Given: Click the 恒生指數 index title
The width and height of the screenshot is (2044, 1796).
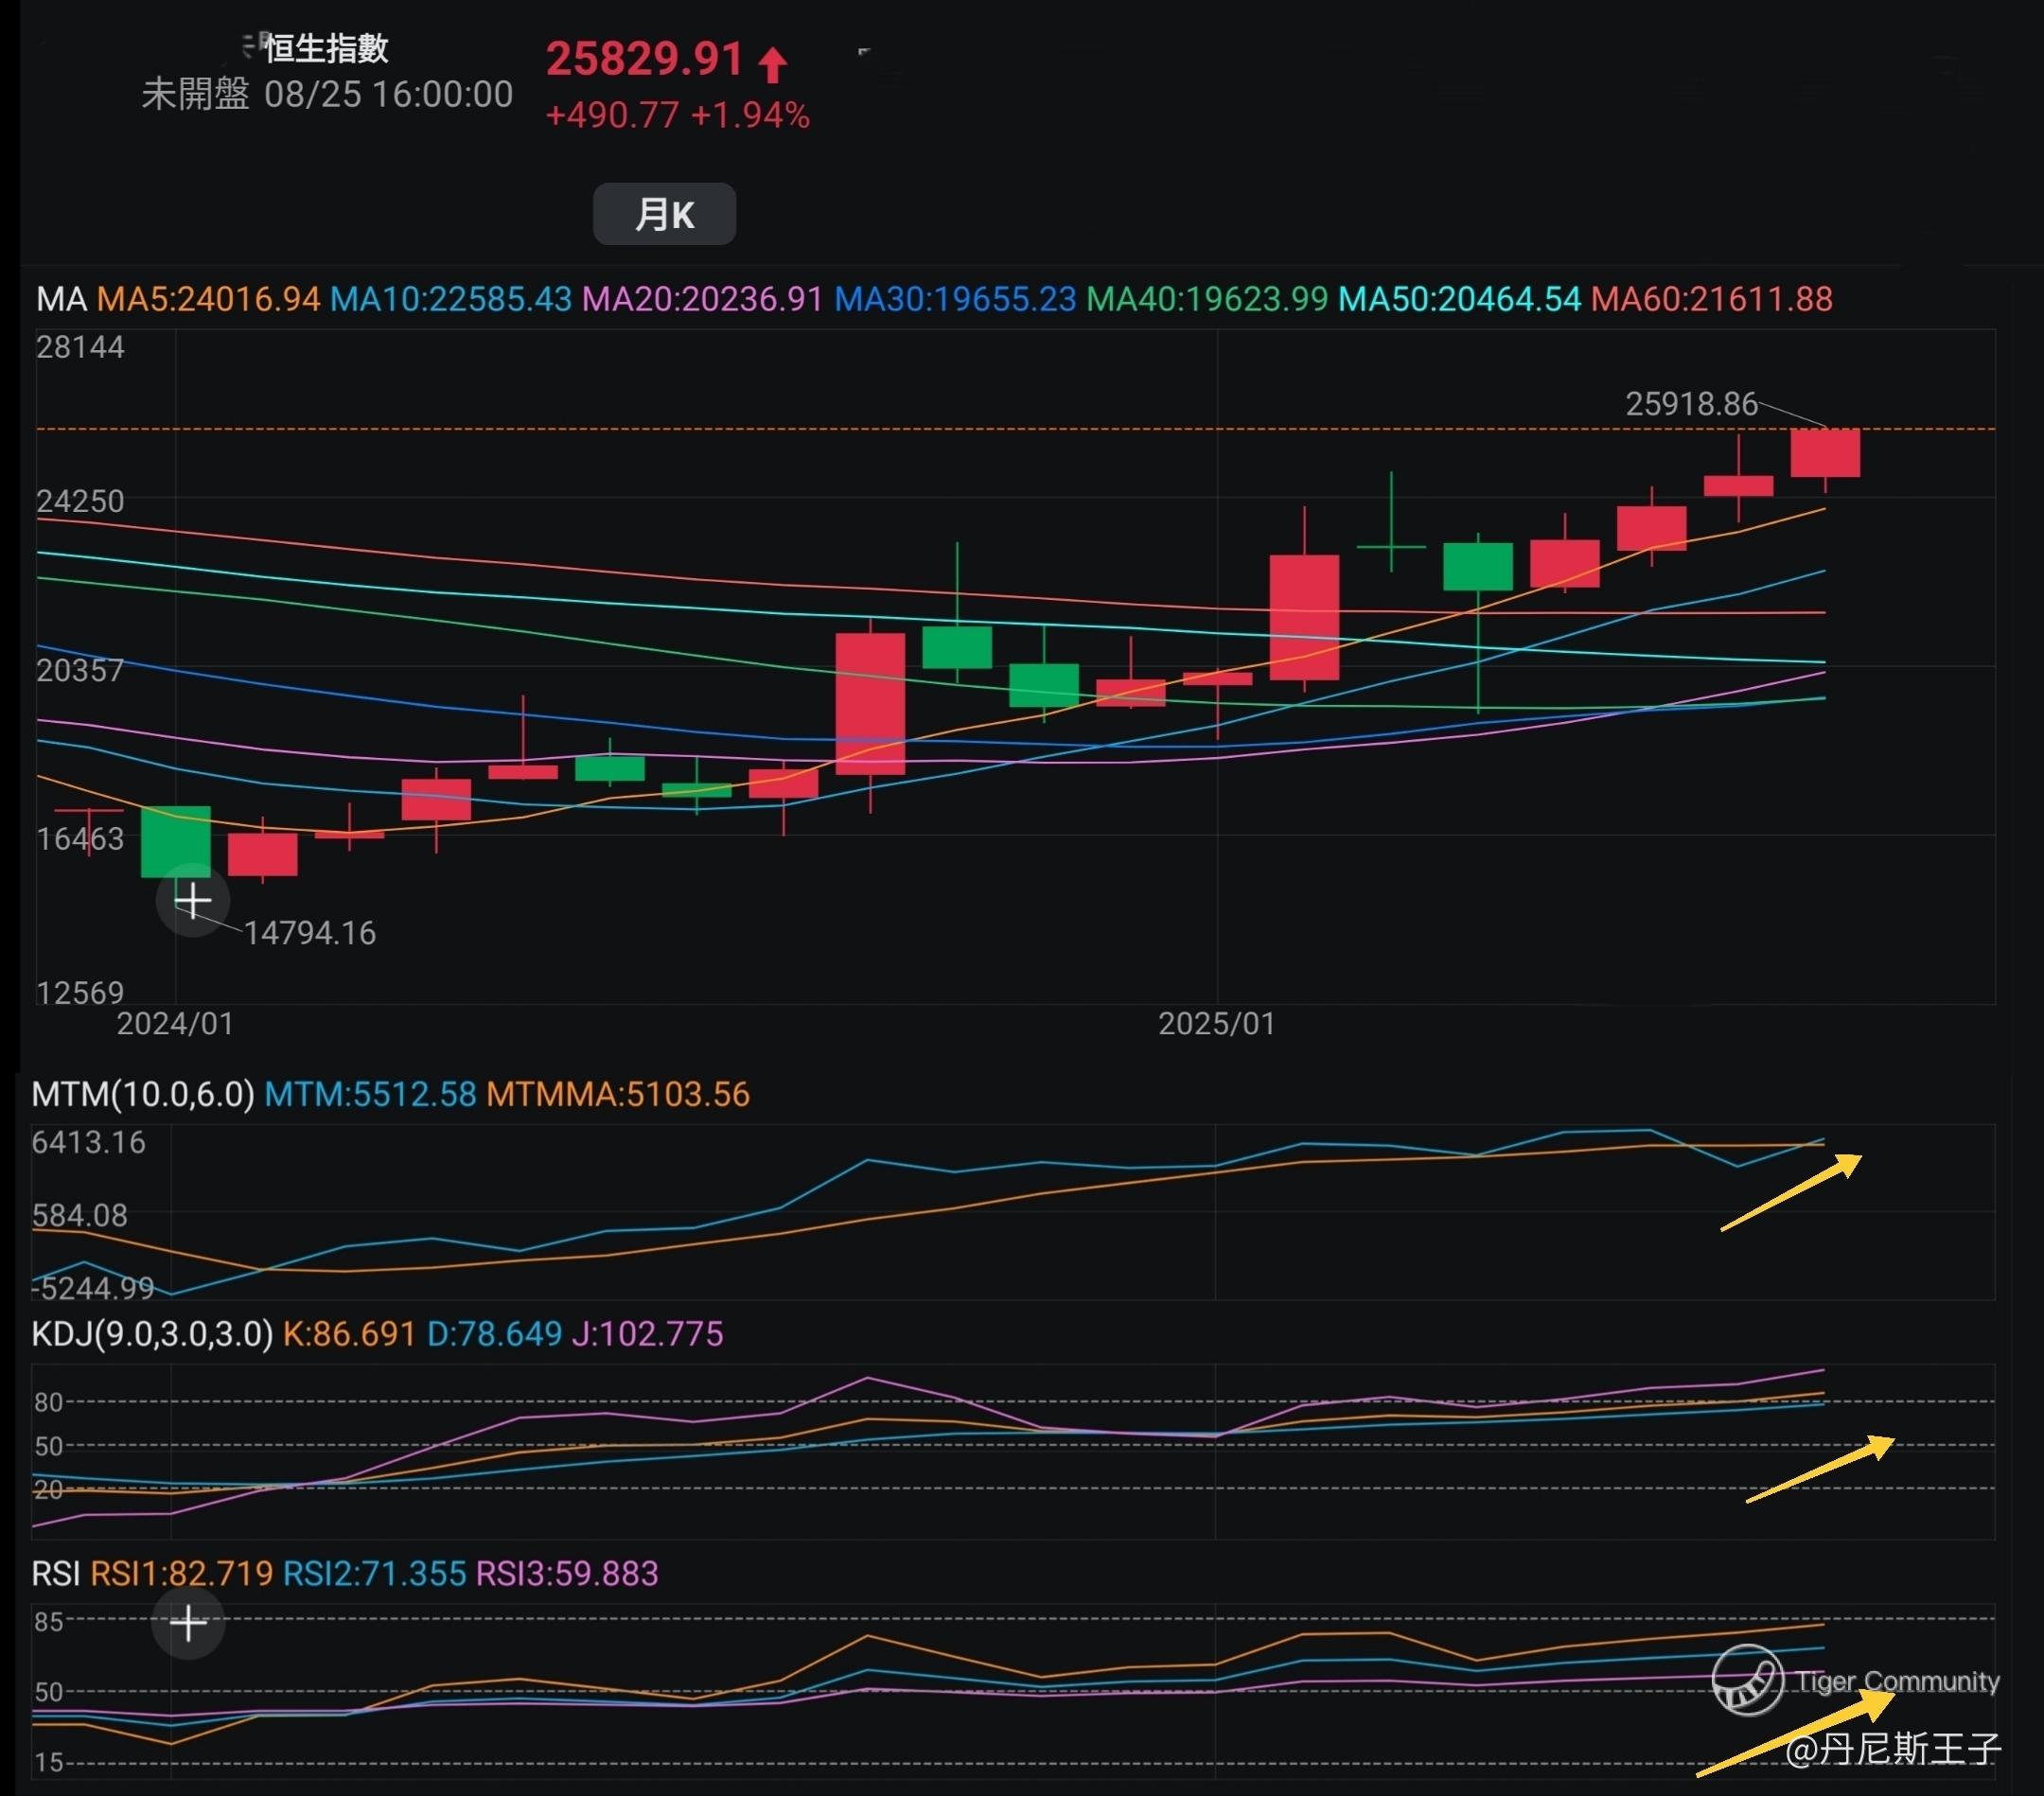Looking at the screenshot, I should pyautogui.click(x=326, y=48).
